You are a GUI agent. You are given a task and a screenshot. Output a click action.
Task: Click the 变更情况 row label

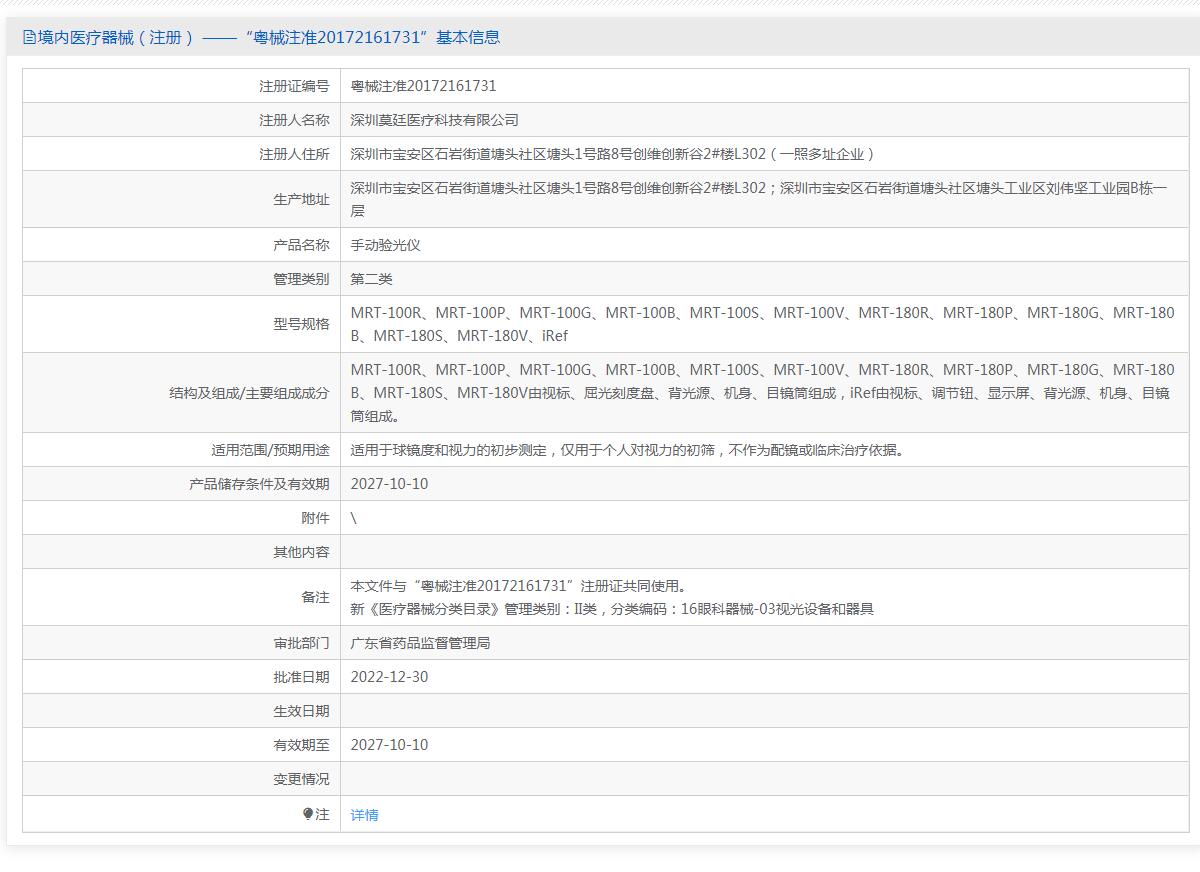pyautogui.click(x=301, y=779)
